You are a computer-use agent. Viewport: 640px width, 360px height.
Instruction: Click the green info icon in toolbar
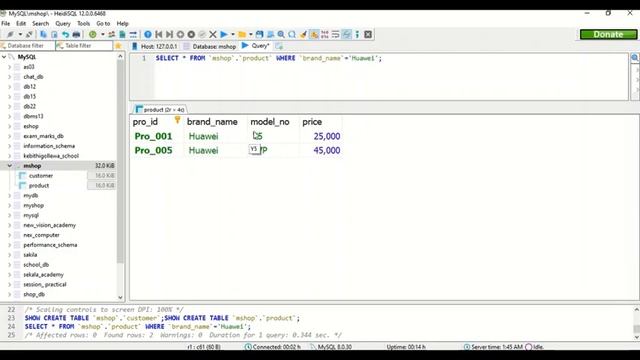(357, 35)
